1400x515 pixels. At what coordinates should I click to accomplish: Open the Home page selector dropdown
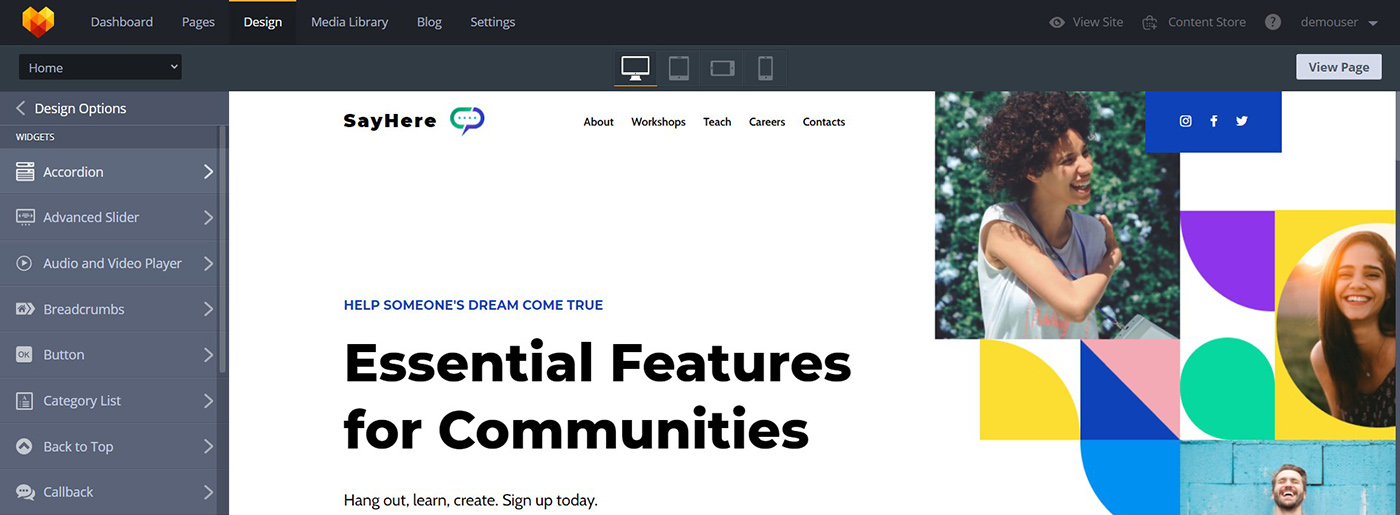click(x=100, y=68)
